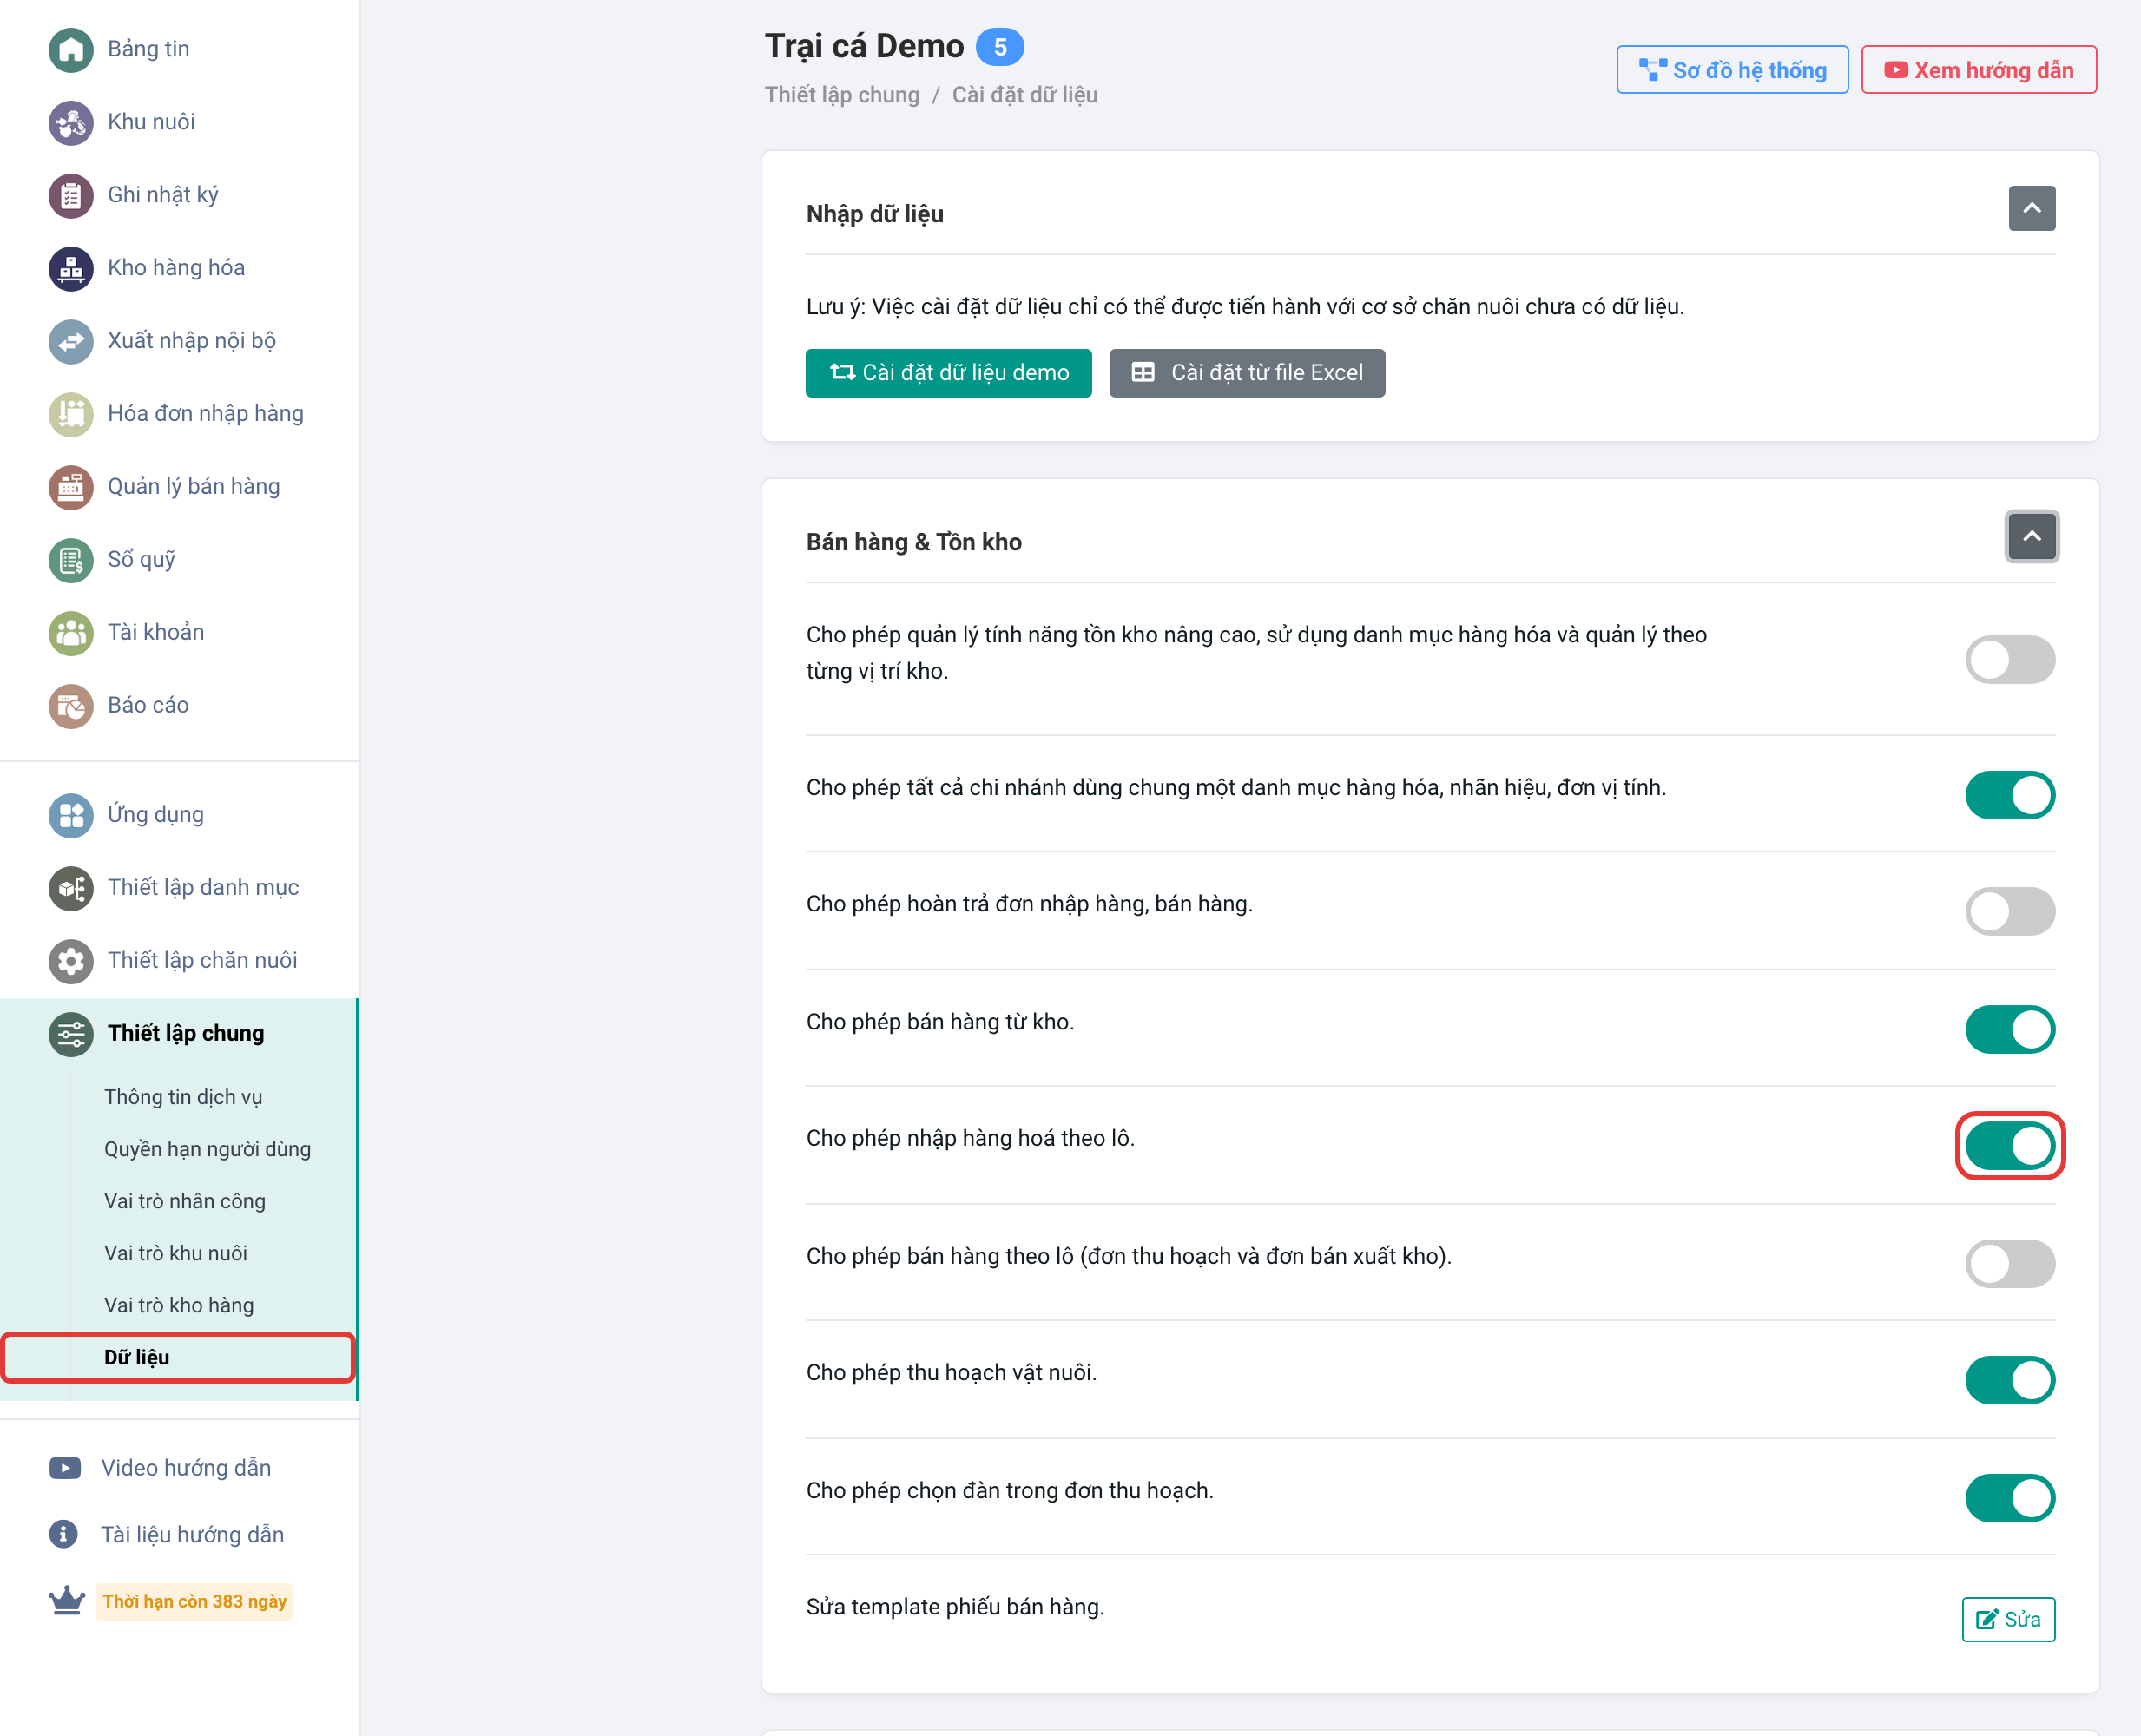Collapse the Bán hàng & Tồn kho section
The image size is (2141, 1736).
[x=2032, y=536]
